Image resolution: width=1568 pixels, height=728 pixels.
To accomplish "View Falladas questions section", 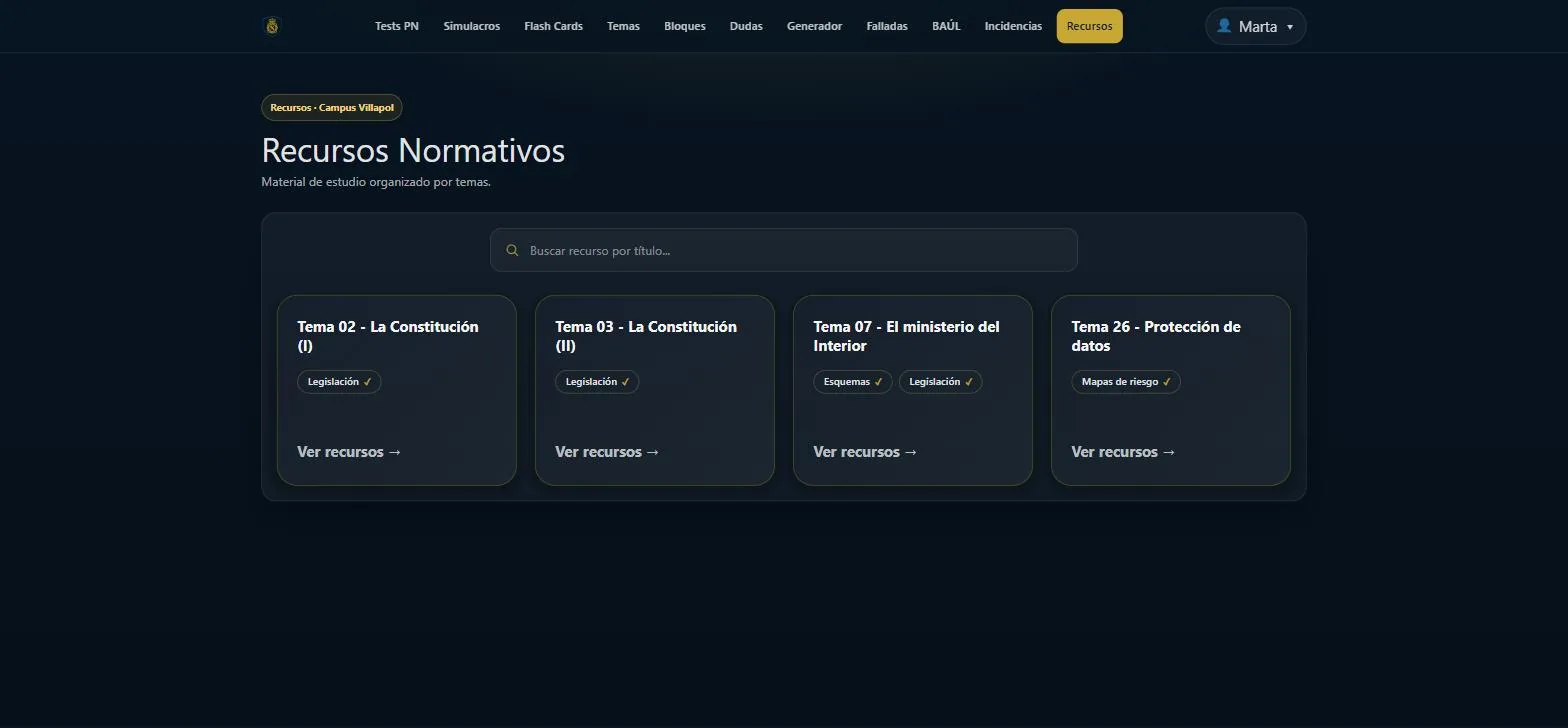I will pyautogui.click(x=887, y=26).
